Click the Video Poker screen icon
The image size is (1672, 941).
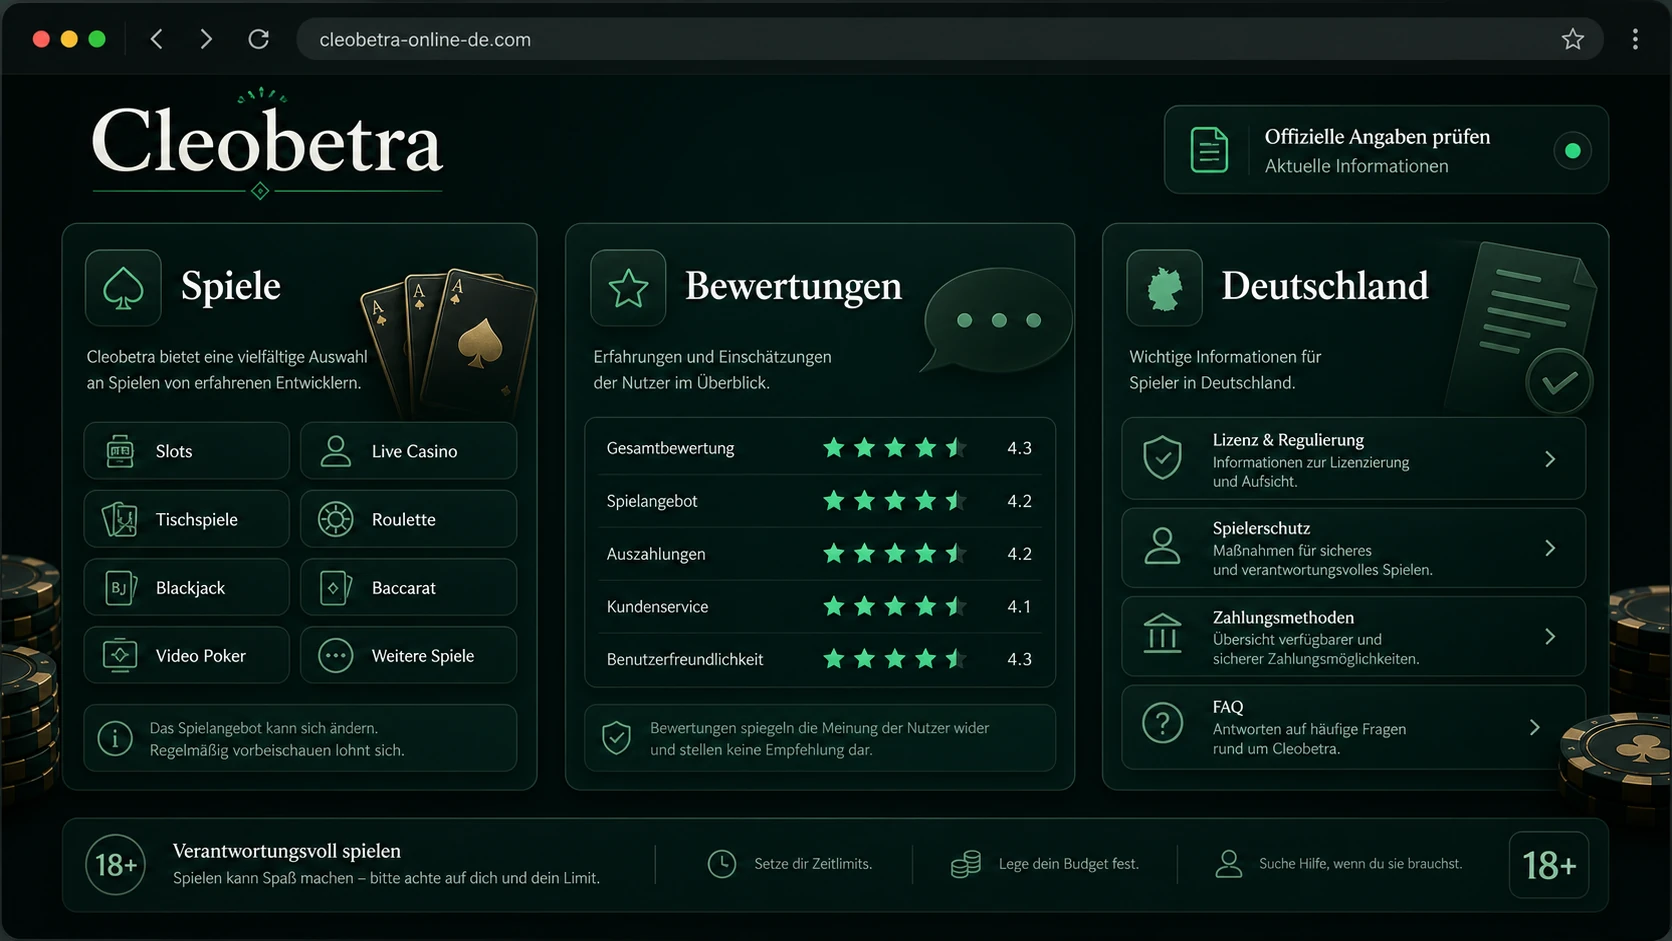click(120, 655)
